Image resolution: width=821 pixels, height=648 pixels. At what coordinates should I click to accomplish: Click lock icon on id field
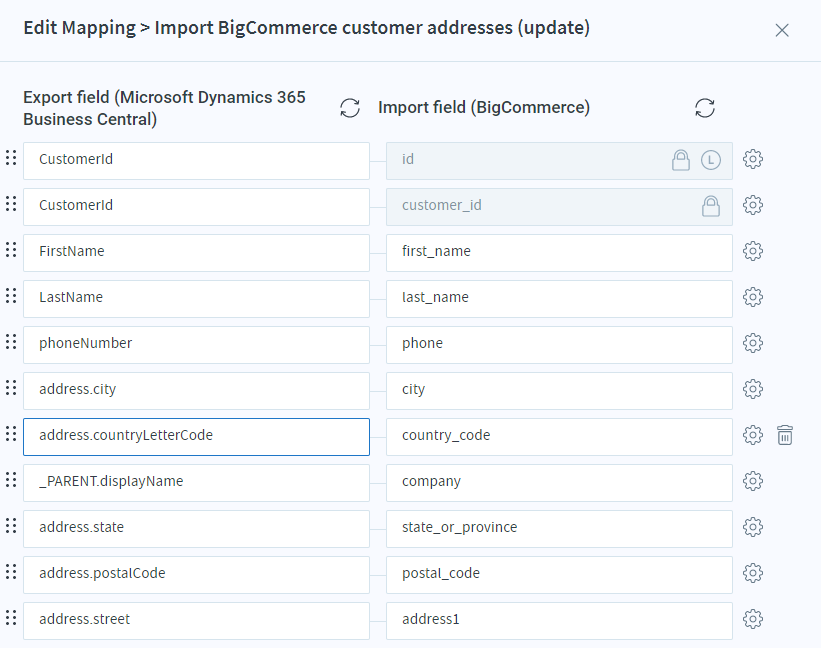681,160
